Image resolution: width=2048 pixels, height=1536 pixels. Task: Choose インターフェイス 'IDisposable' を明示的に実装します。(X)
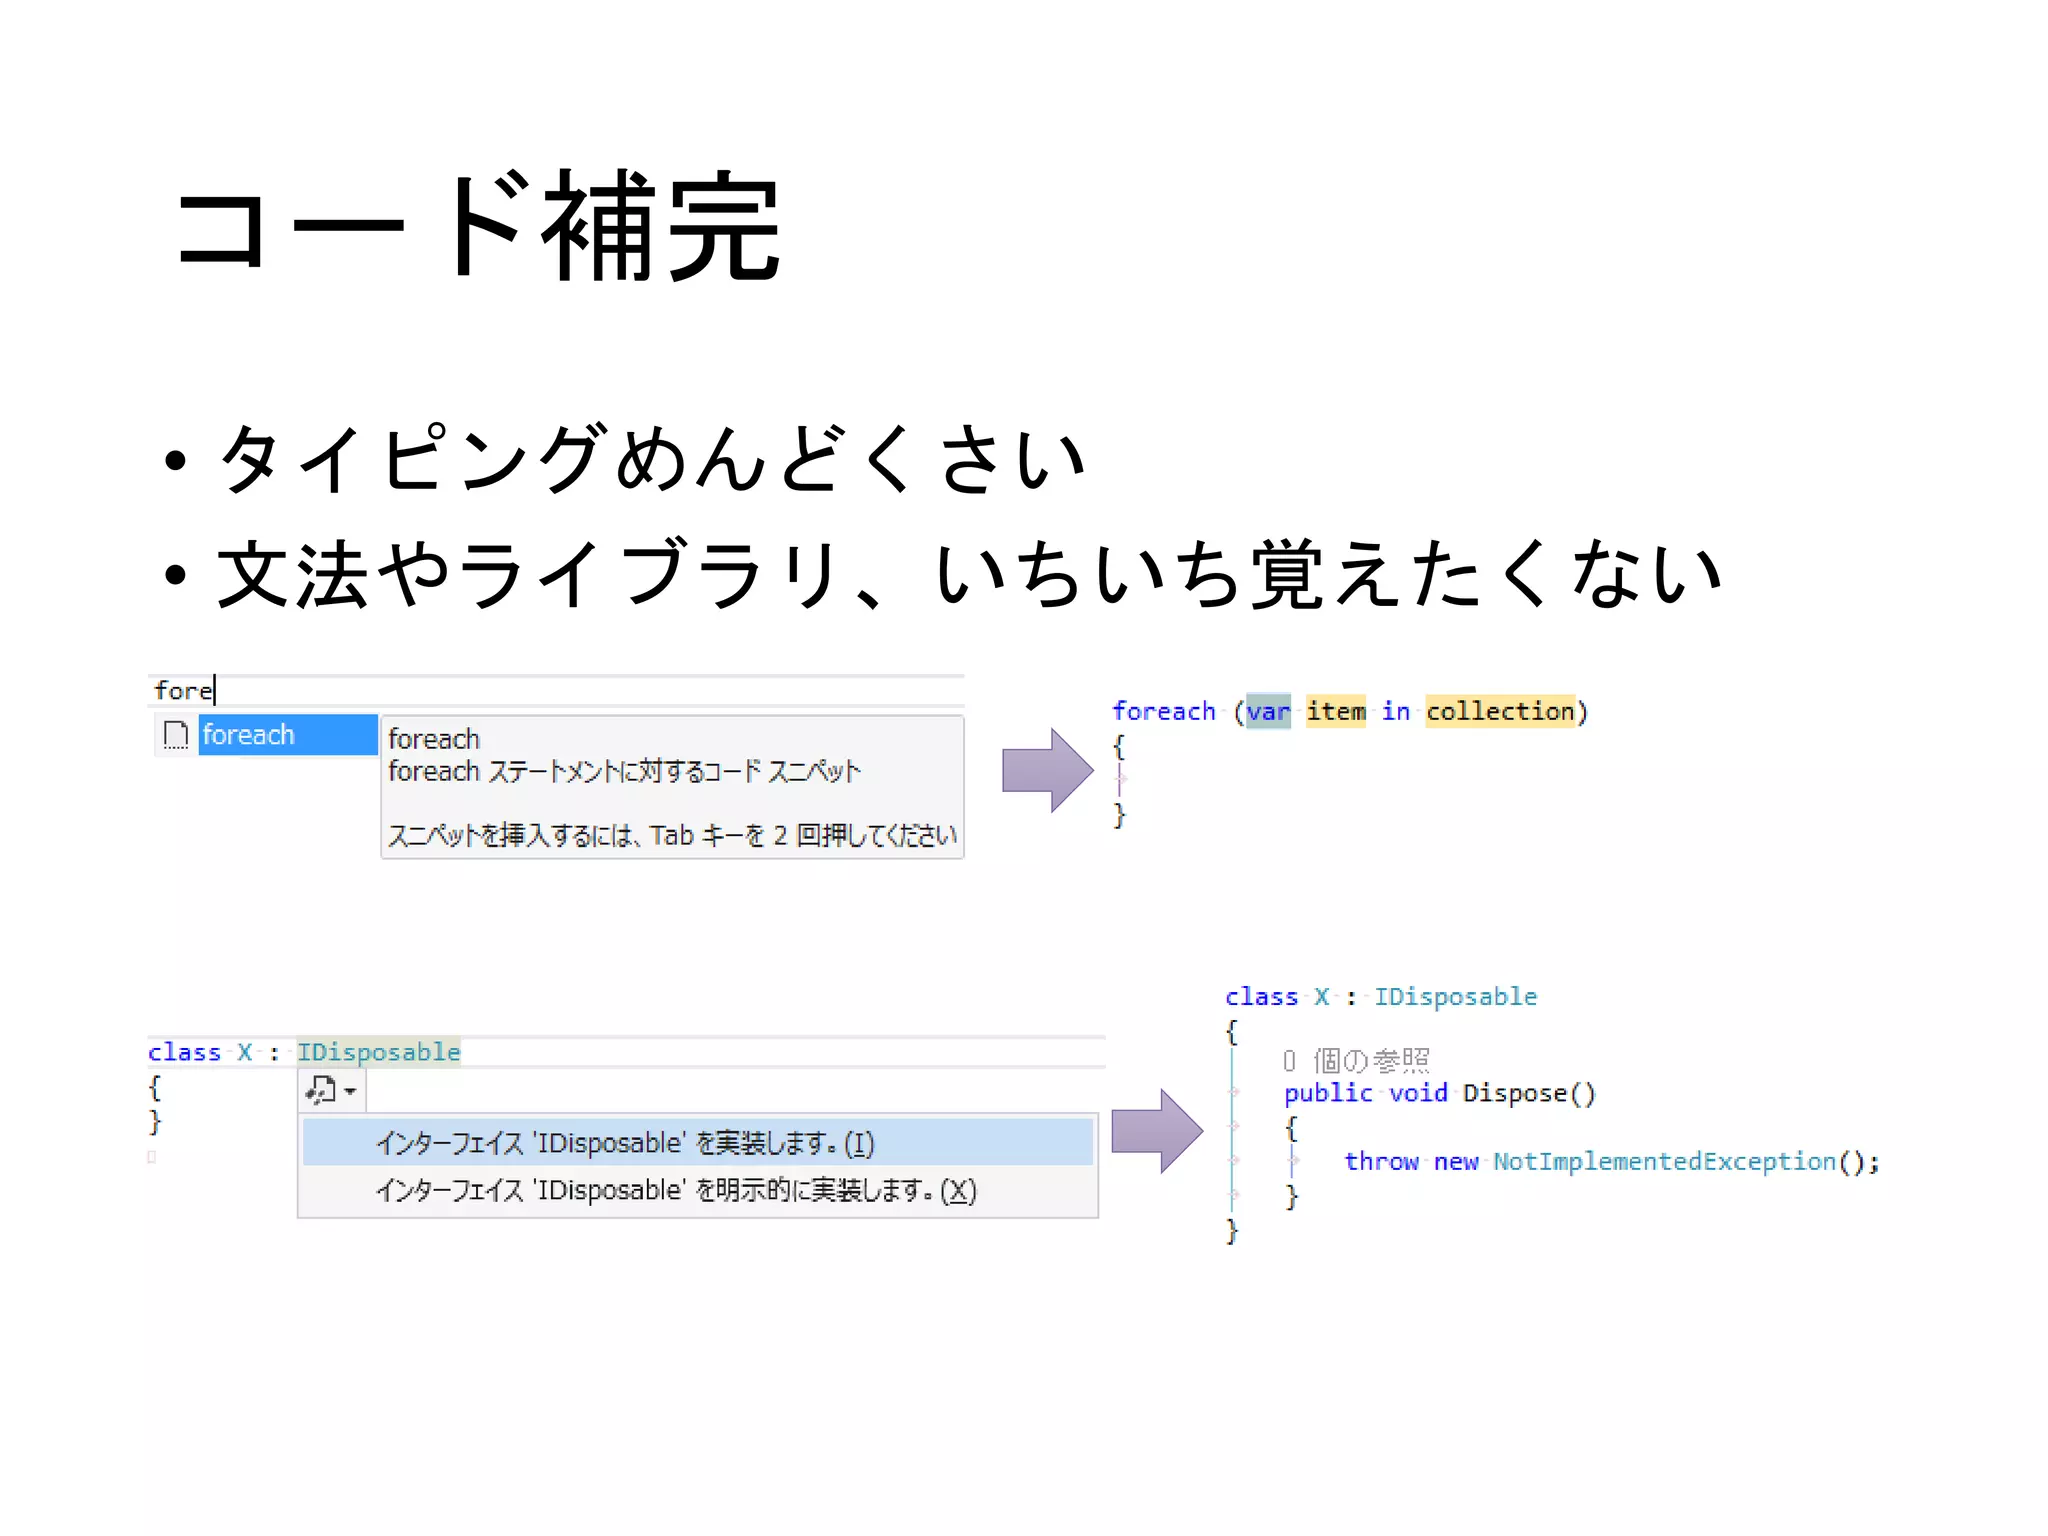coord(697,1190)
